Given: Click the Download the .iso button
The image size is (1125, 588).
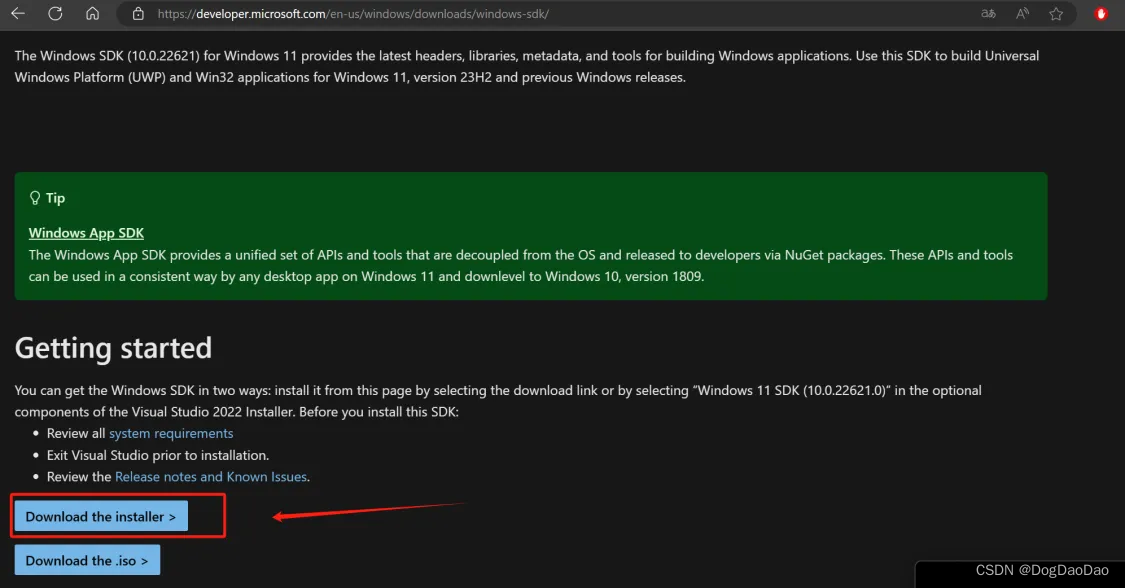Looking at the screenshot, I should coord(88,560).
